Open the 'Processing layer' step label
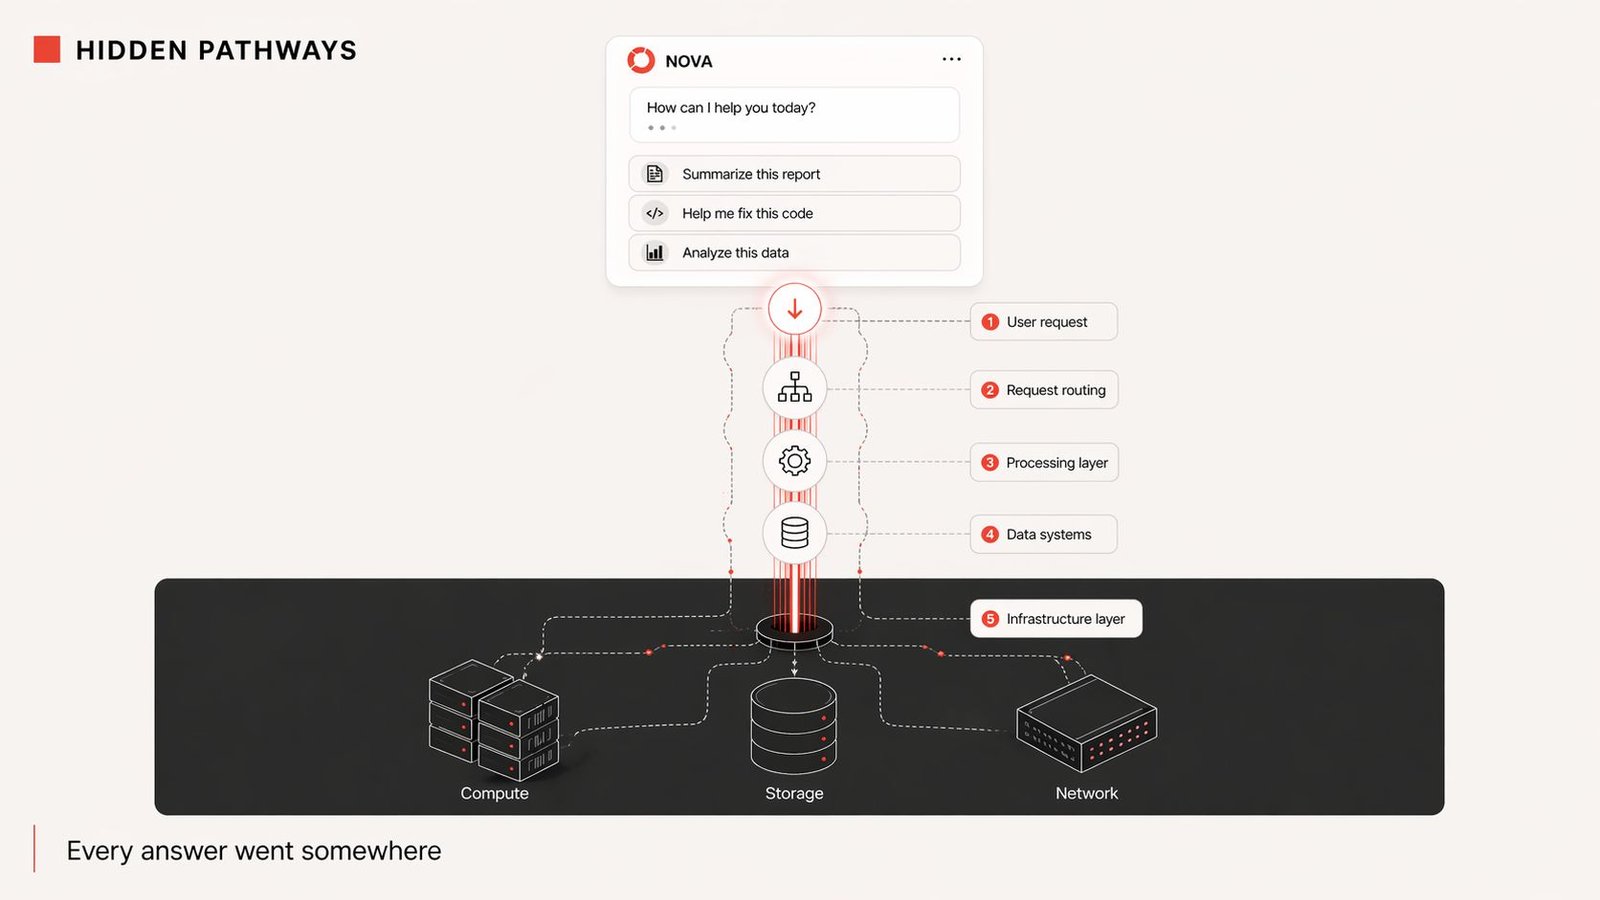Image resolution: width=1600 pixels, height=900 pixels. pos(1044,463)
